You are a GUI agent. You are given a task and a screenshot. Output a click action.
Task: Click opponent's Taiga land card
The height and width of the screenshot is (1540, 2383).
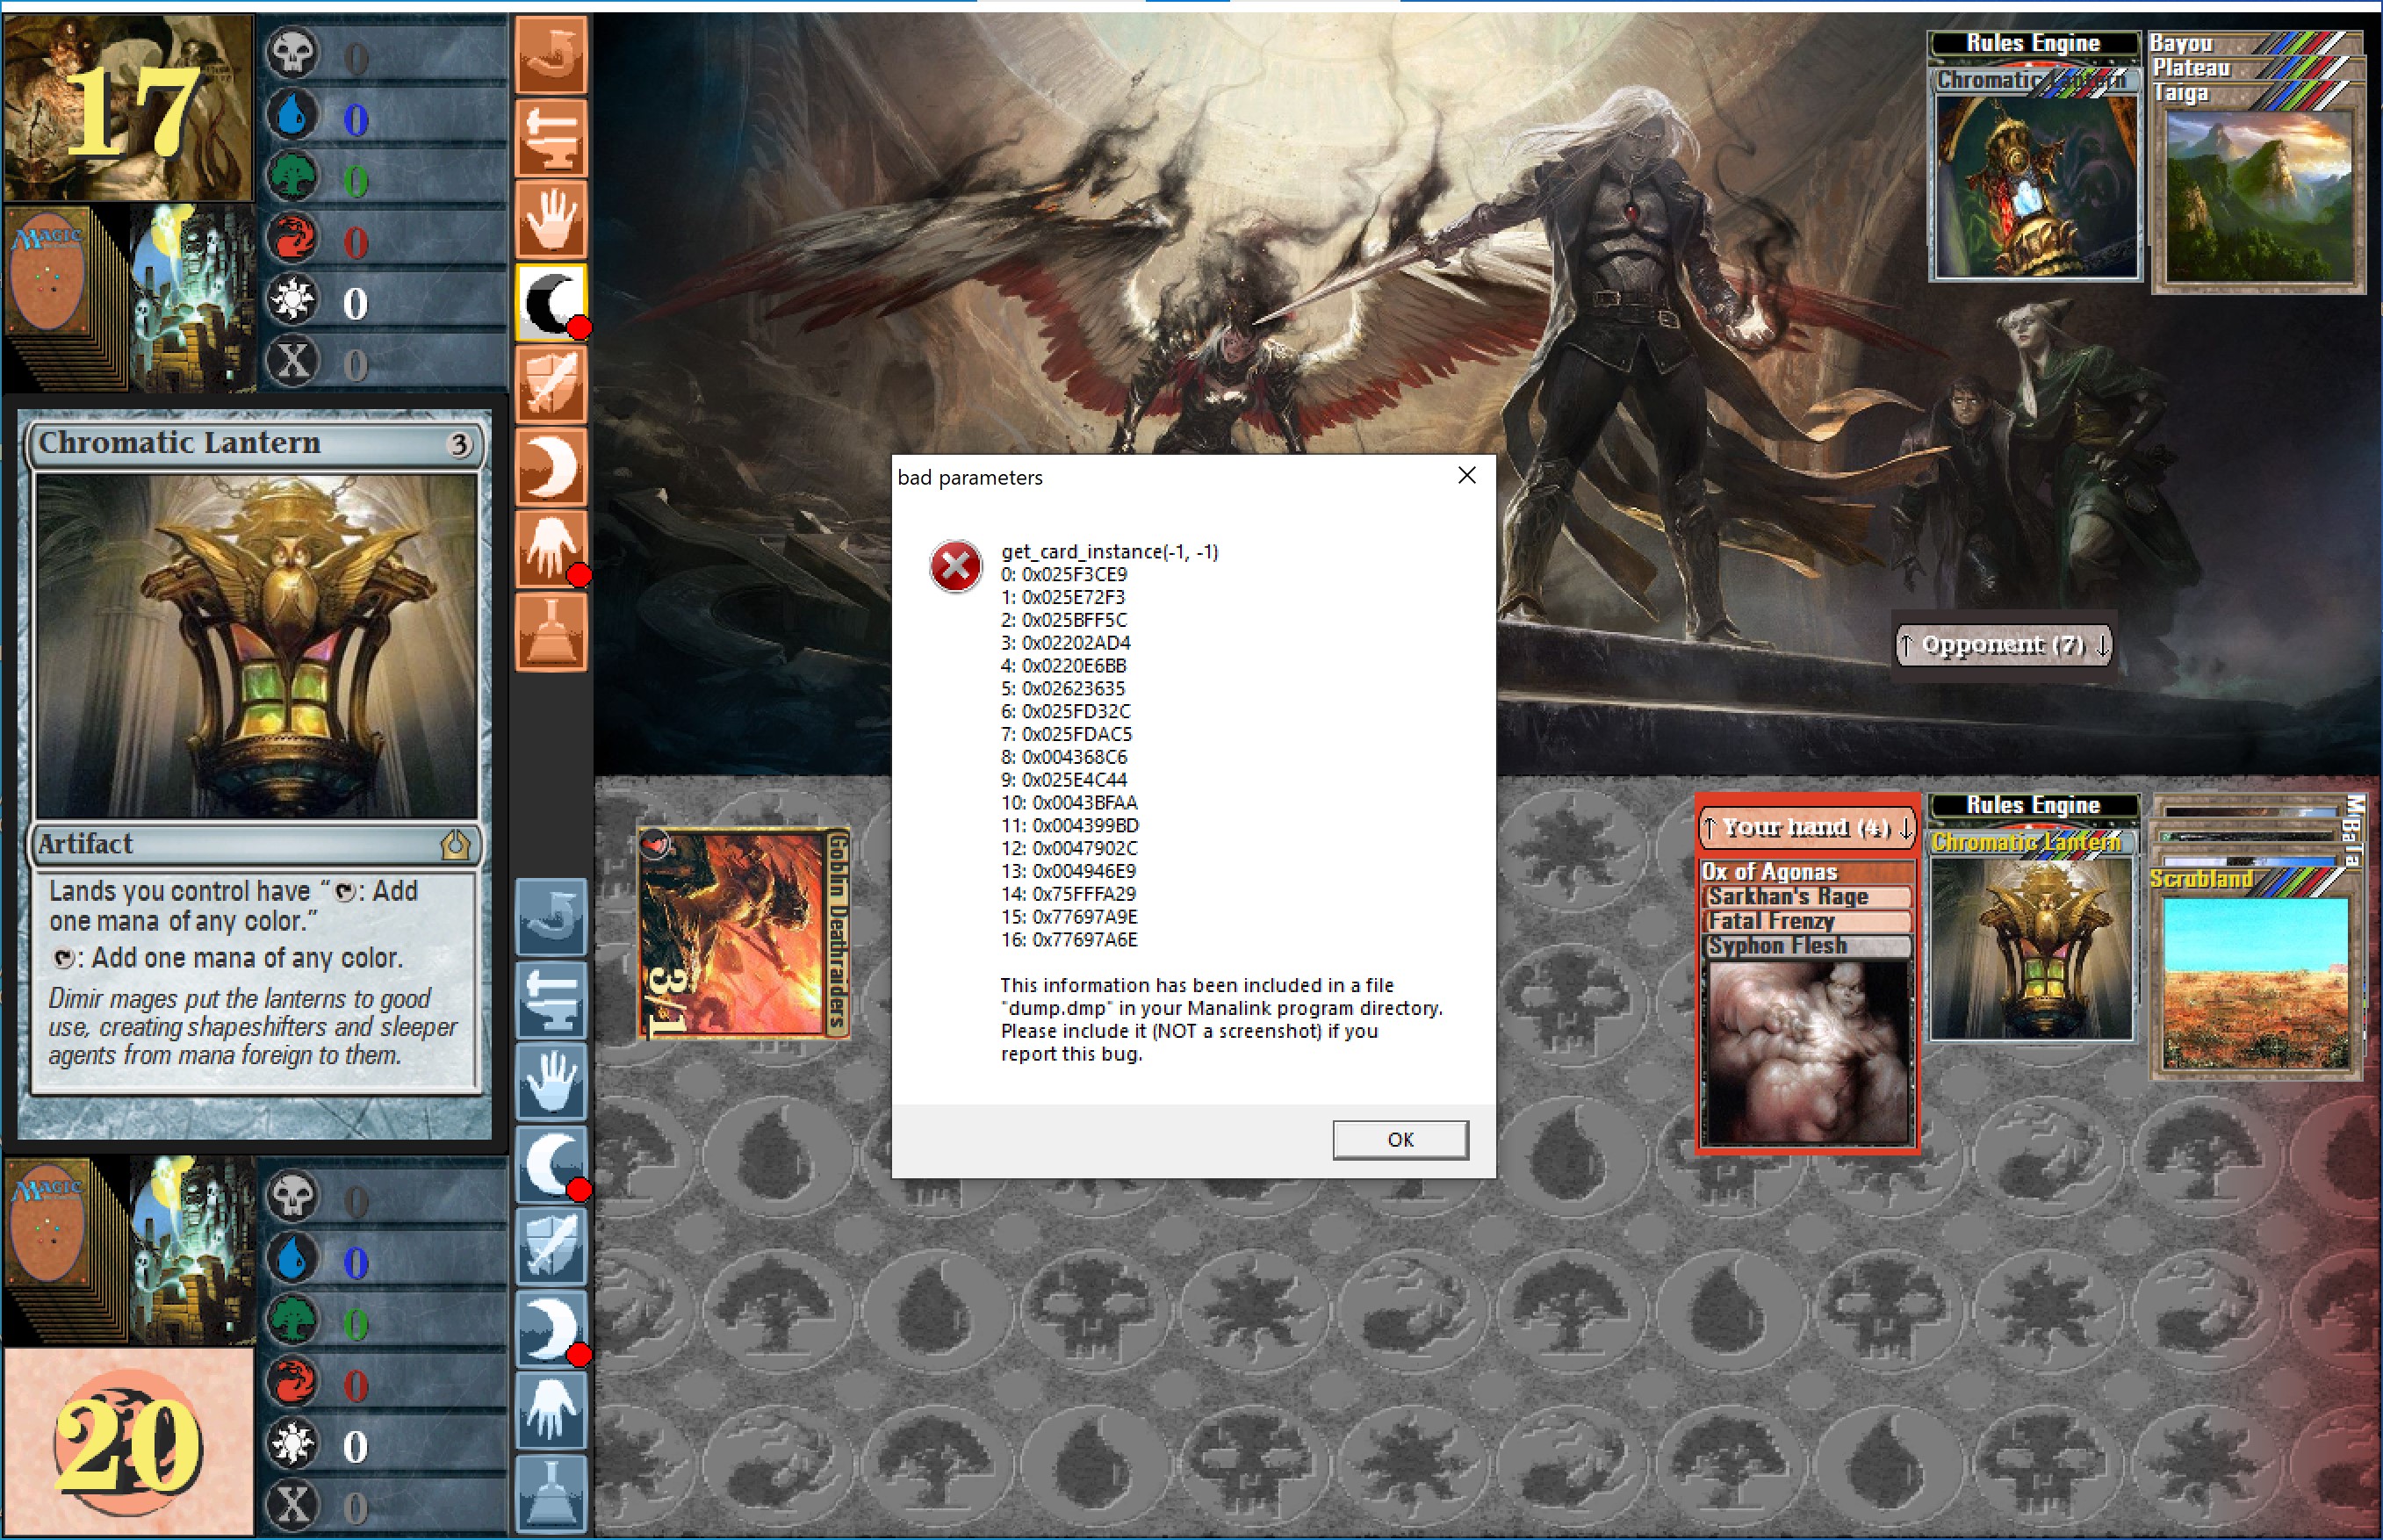(2258, 186)
